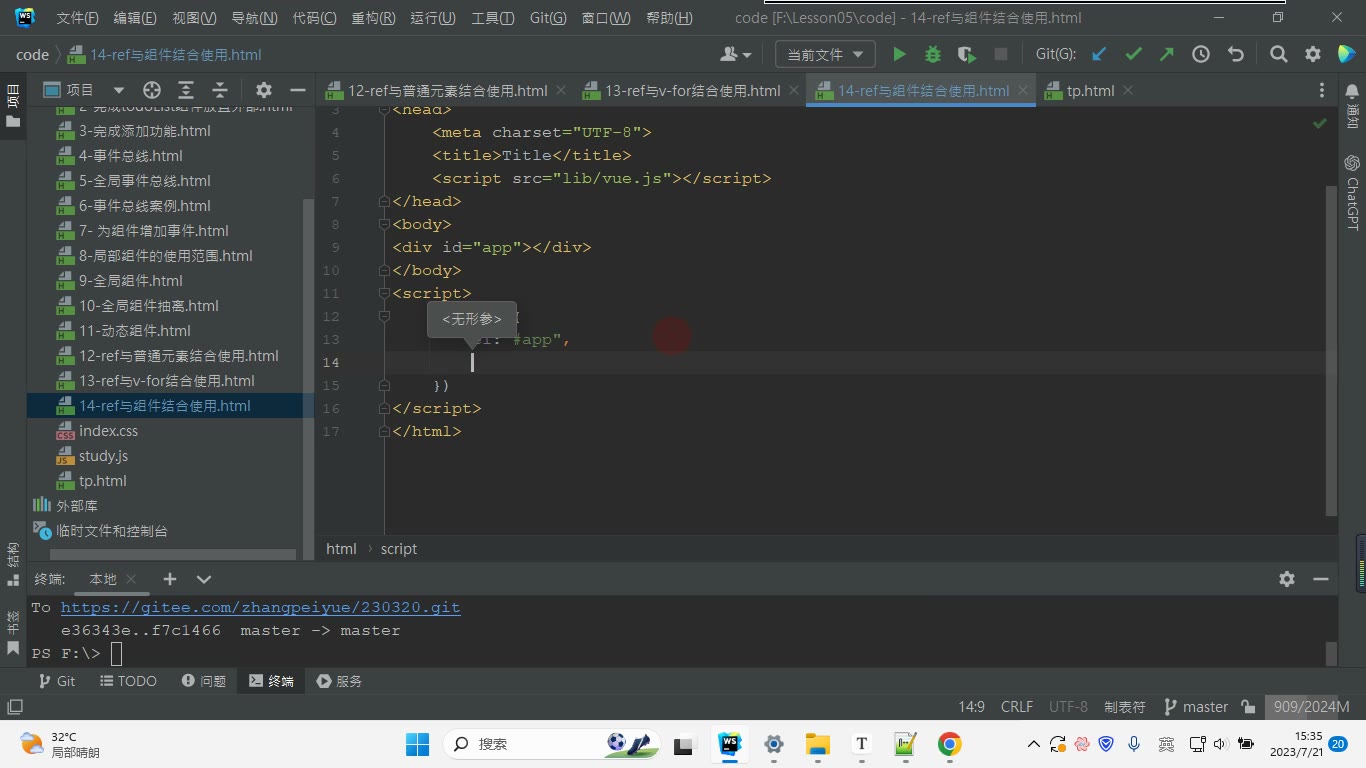Viewport: 1366px width, 768px height.
Task: Add a new terminal tab
Action: tap(170, 579)
